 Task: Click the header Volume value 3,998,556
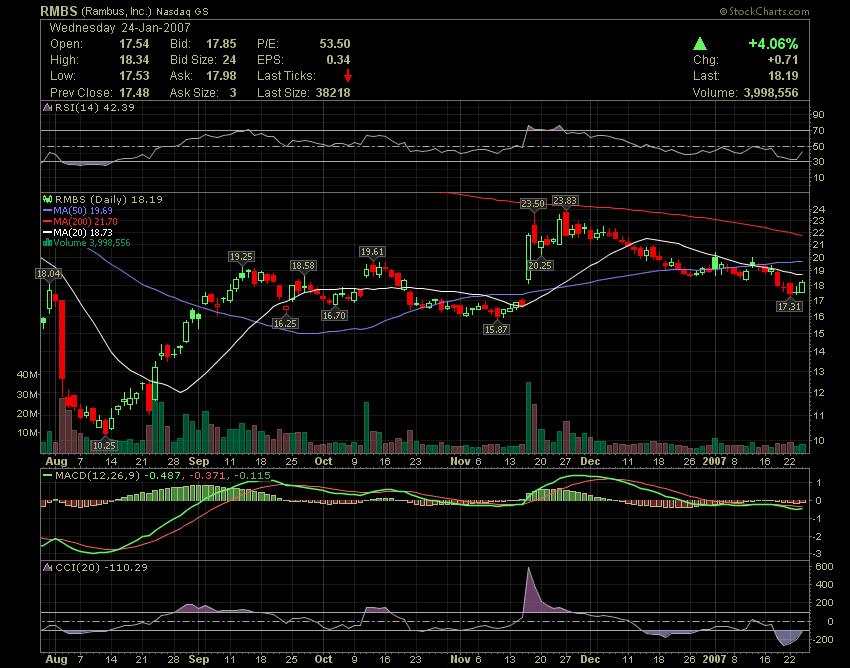[x=771, y=93]
